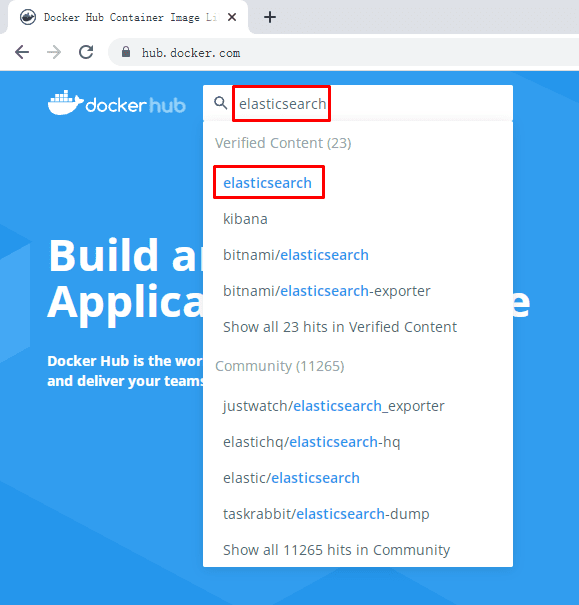The height and width of the screenshot is (605, 579).
Task: Select the kibana suggestion
Action: [245, 219]
